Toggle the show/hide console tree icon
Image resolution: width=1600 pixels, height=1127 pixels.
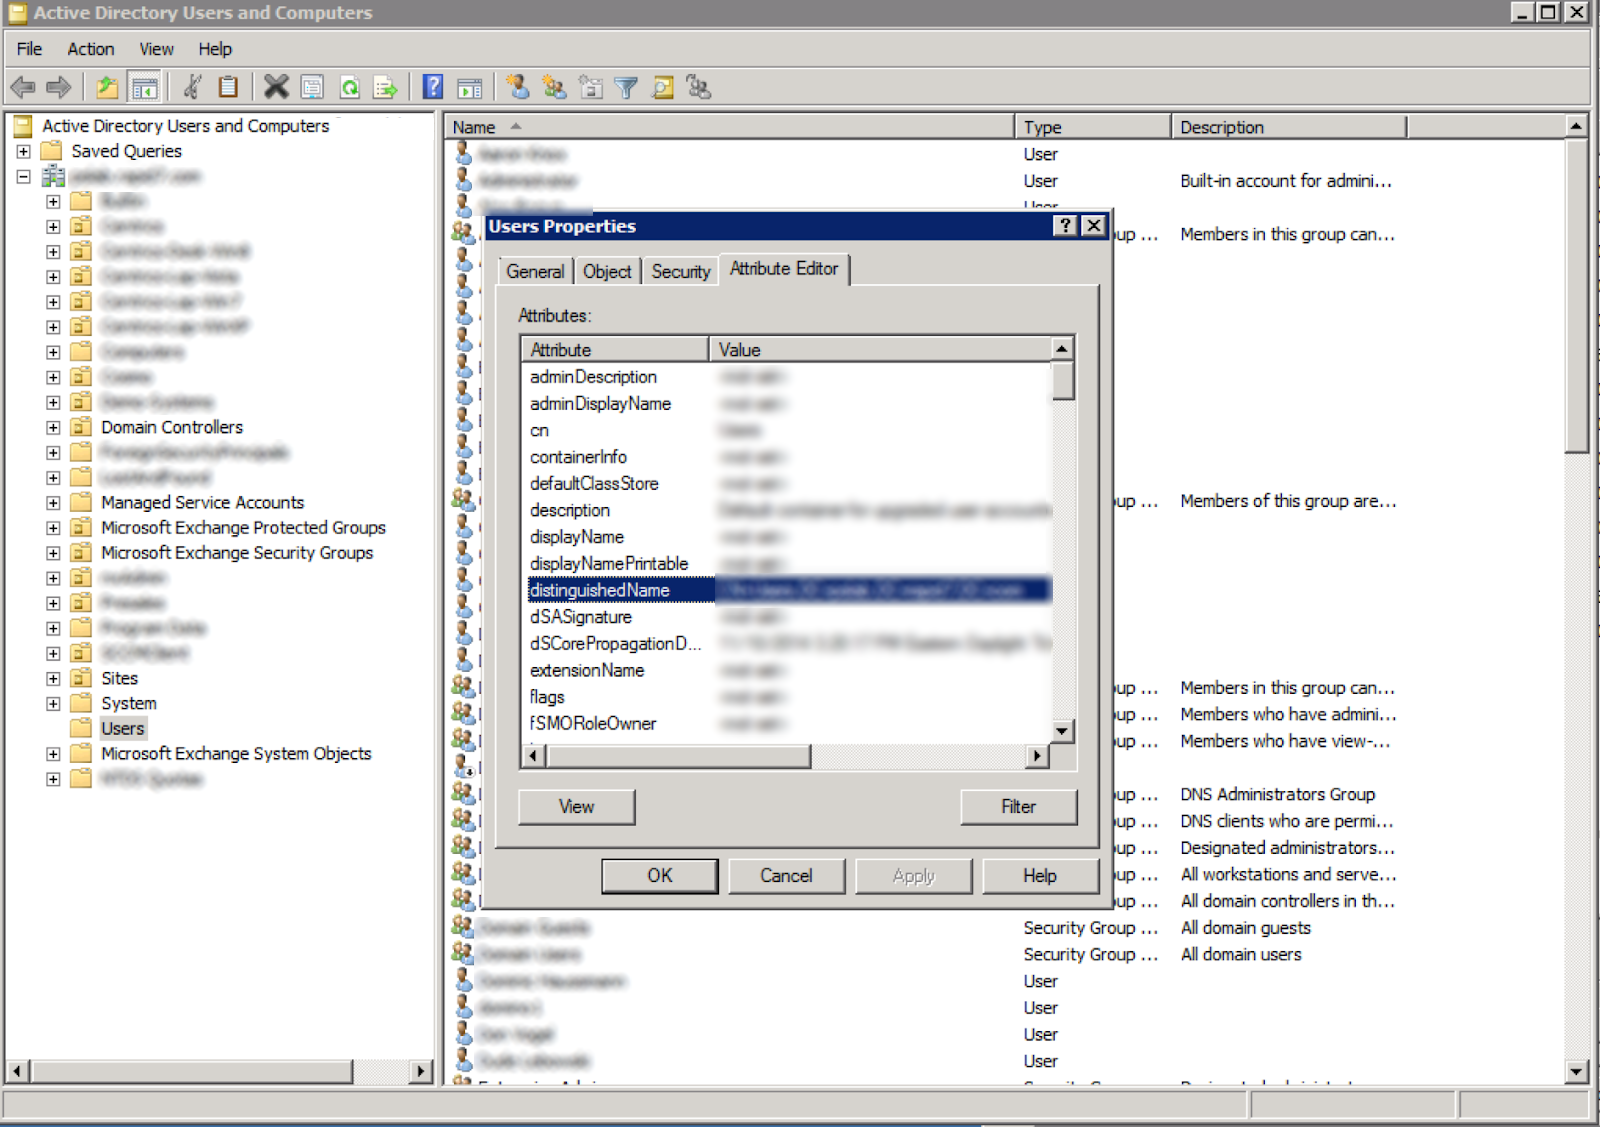coord(145,88)
